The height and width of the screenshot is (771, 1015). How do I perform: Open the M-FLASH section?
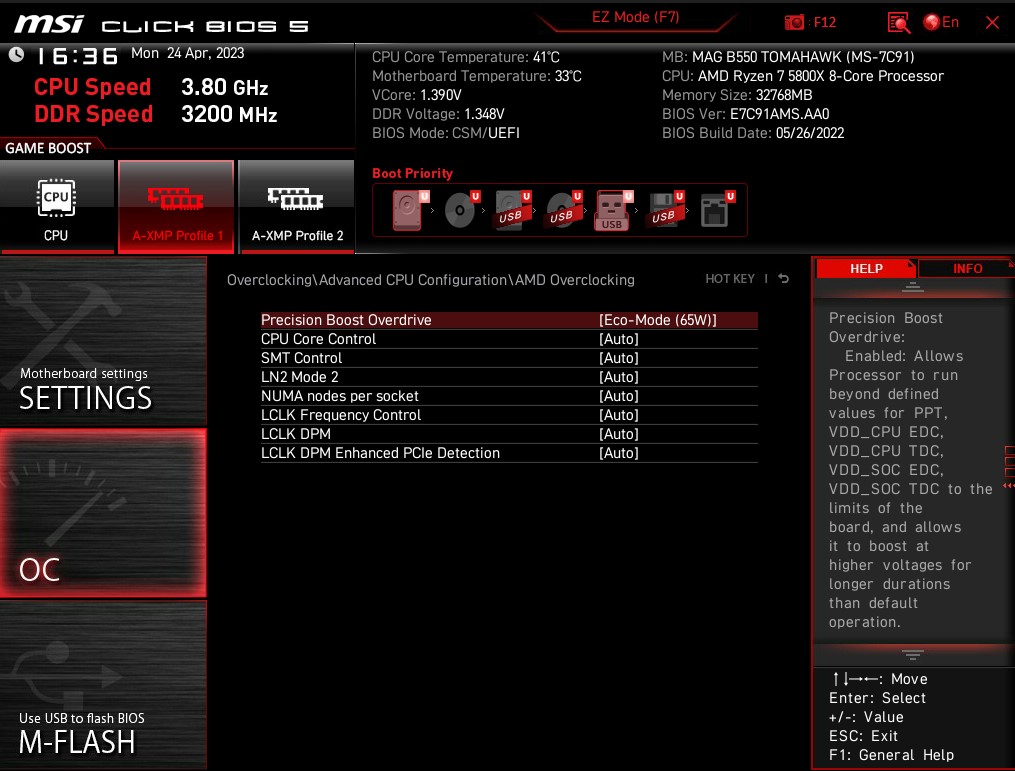coord(103,684)
